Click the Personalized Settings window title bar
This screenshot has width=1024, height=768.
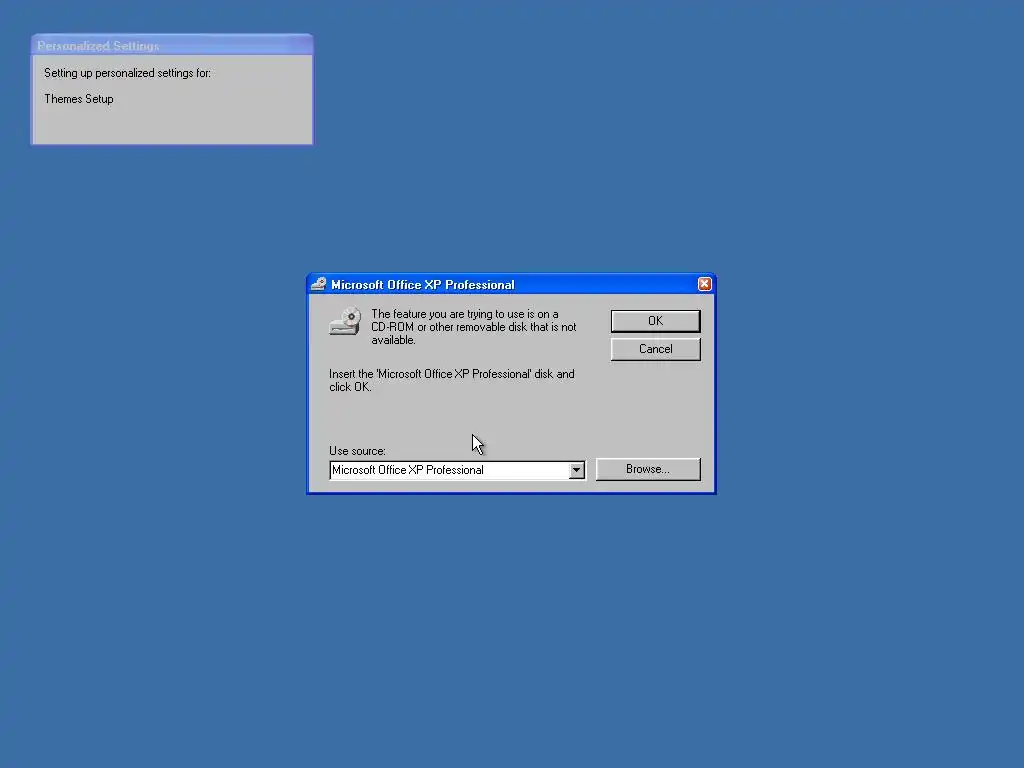172,46
